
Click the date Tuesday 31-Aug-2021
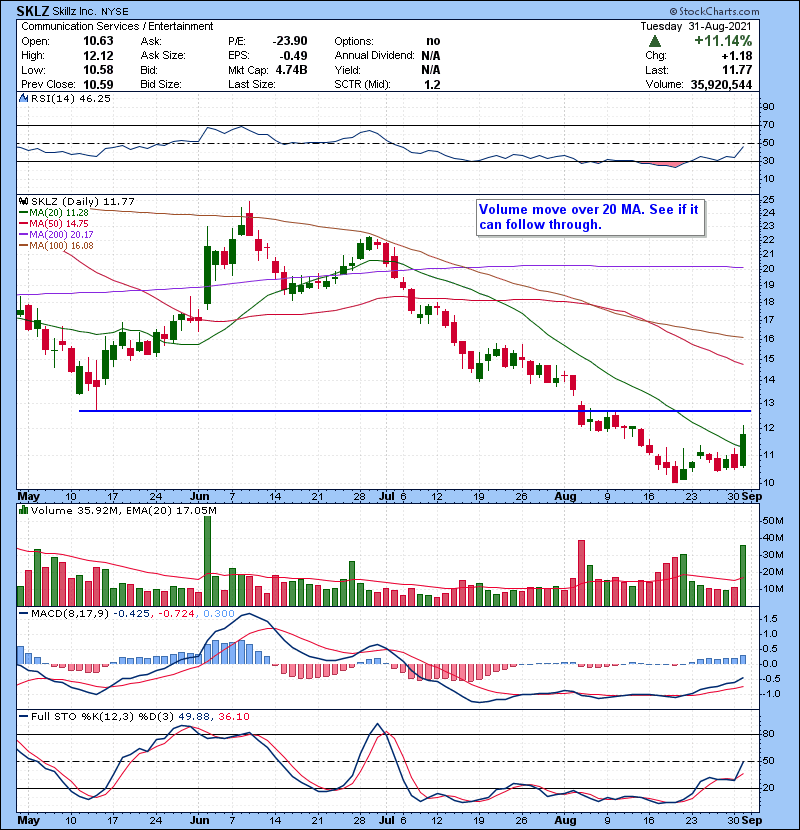coord(696,26)
